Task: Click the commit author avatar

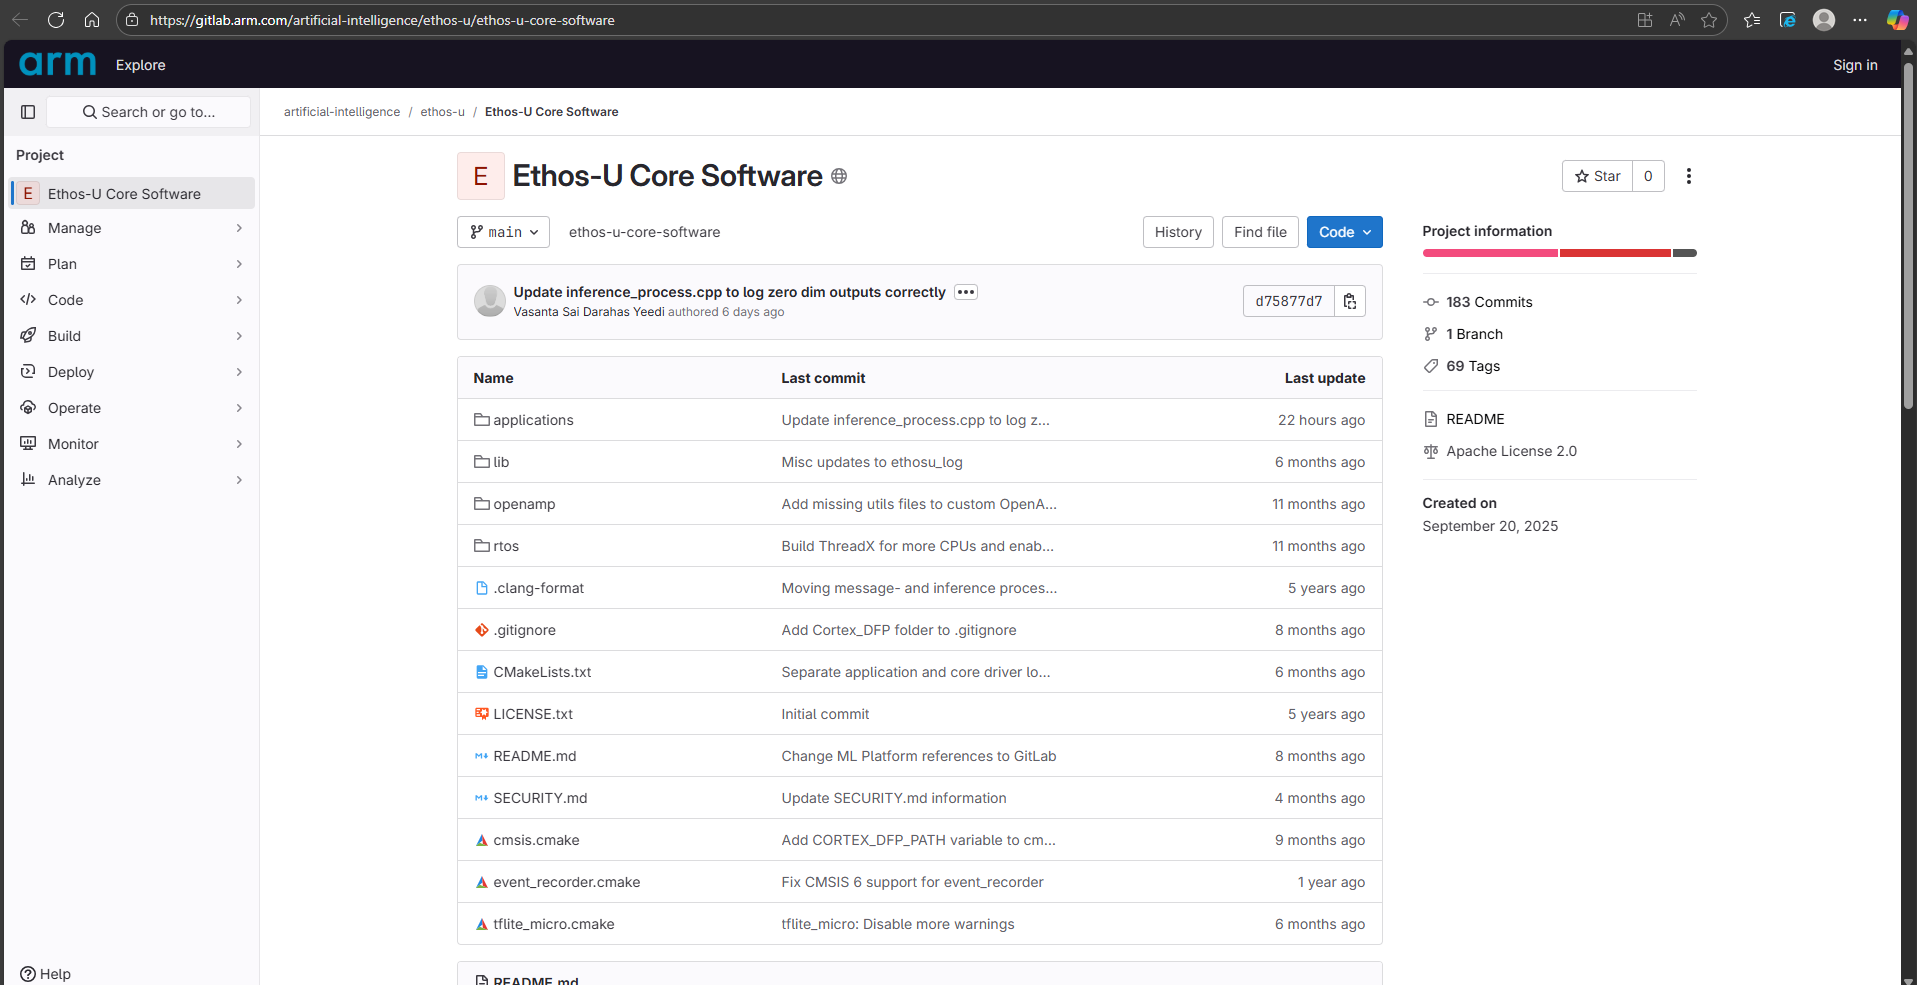Action: [x=490, y=301]
